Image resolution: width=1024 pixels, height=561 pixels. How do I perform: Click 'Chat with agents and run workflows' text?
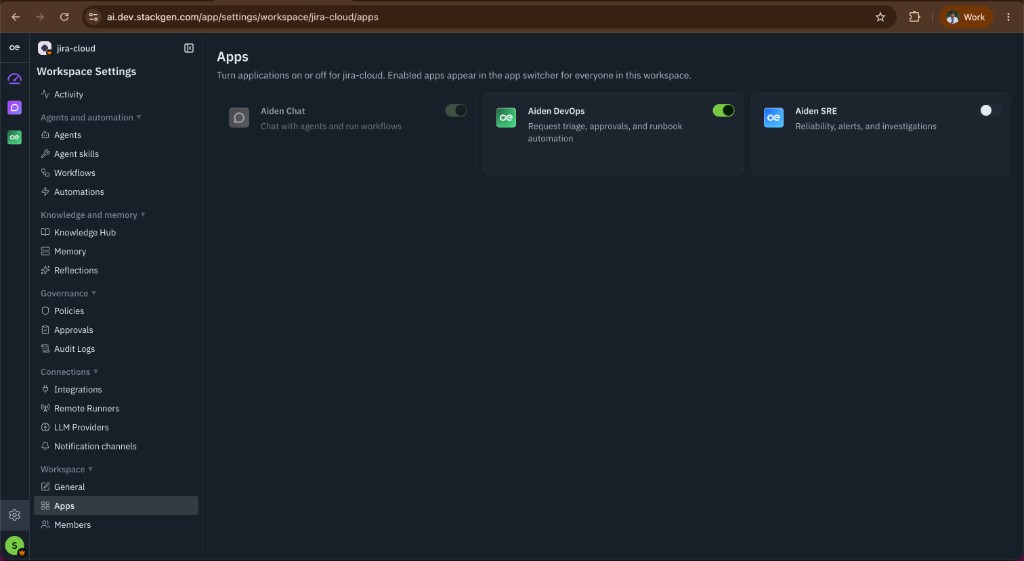pyautogui.click(x=331, y=126)
